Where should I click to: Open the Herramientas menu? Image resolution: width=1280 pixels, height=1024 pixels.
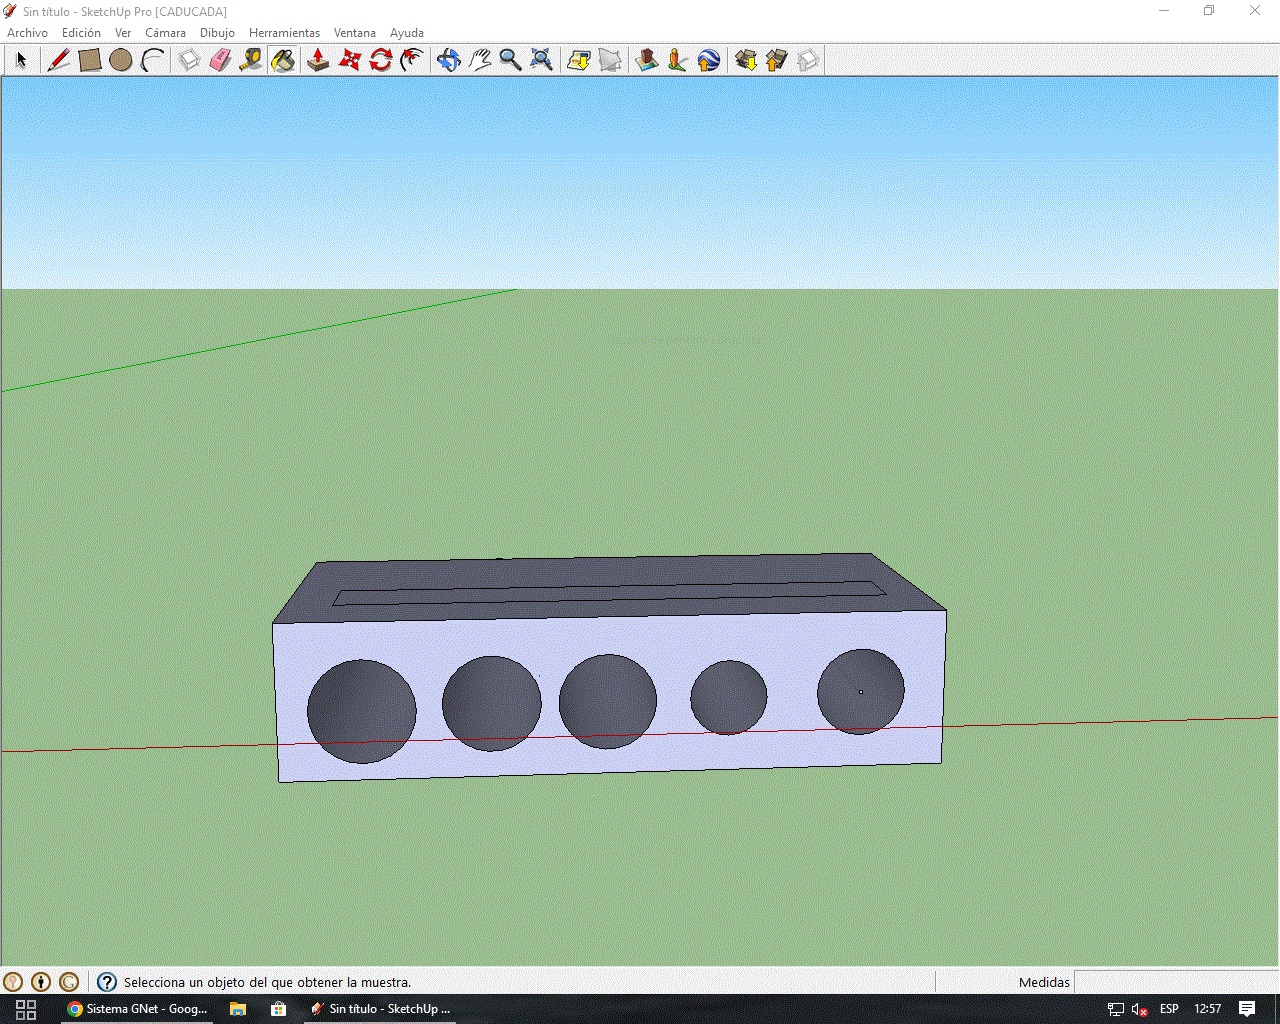click(x=284, y=33)
